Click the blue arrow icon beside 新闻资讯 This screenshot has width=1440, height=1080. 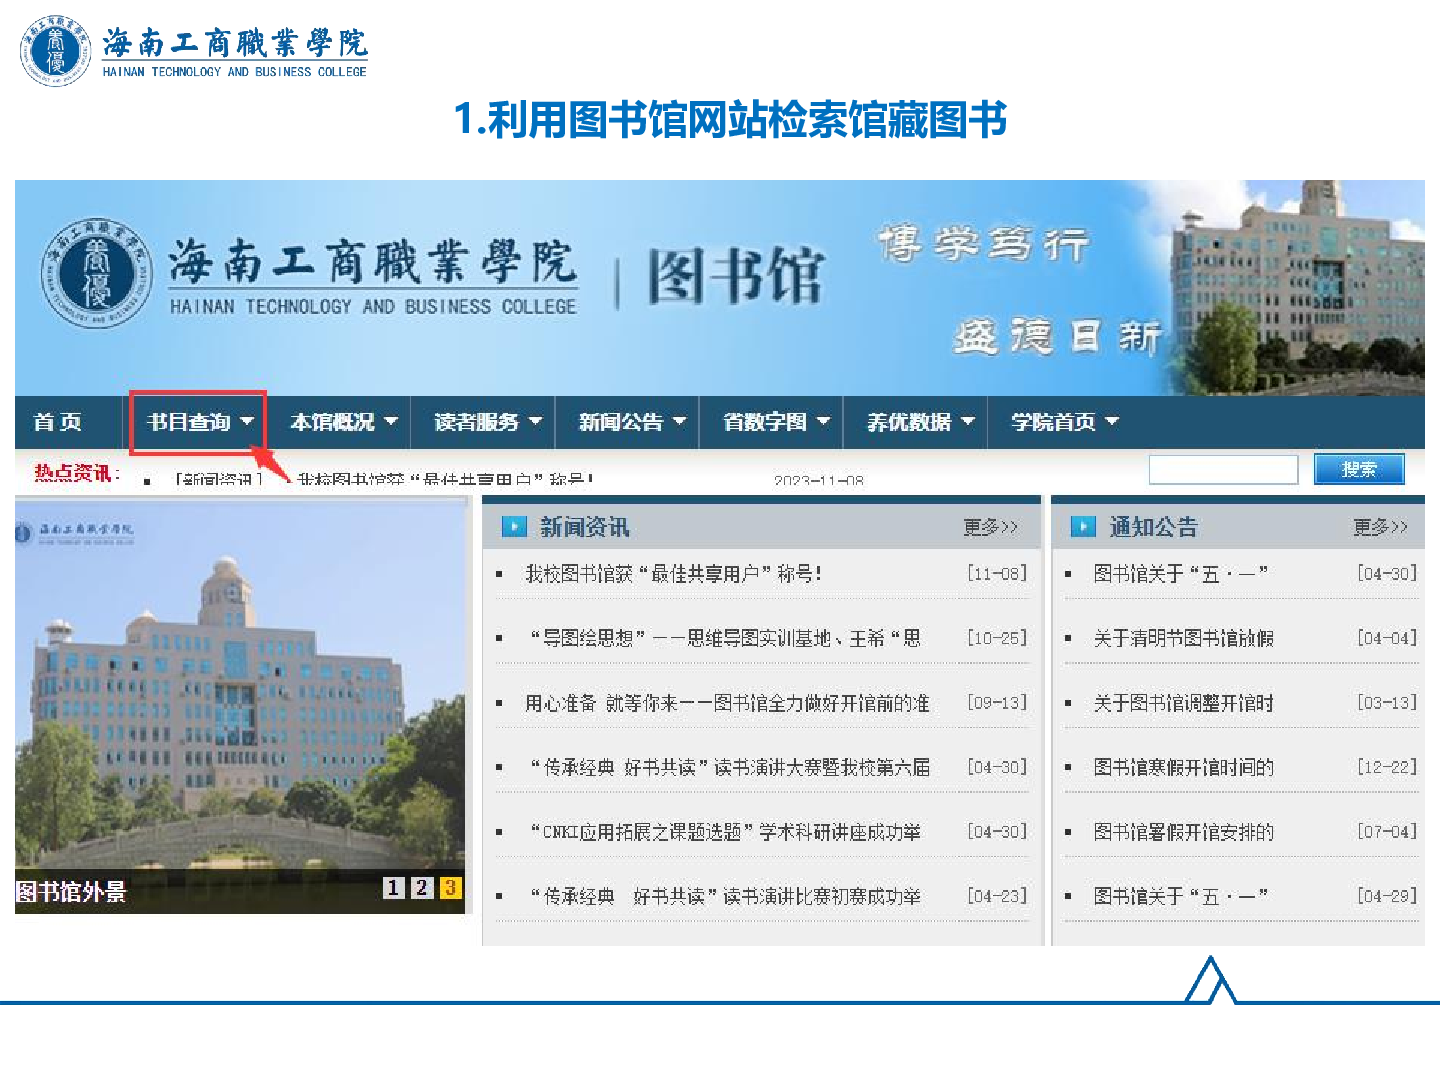click(514, 527)
